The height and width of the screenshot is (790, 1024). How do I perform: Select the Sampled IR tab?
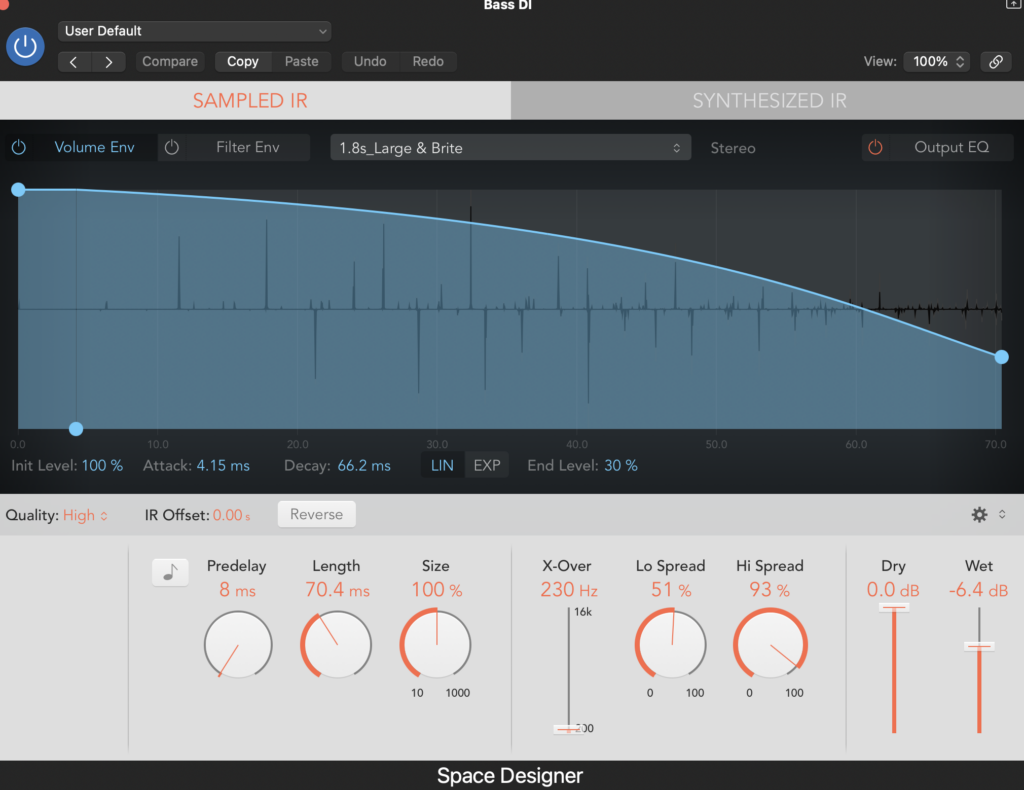click(x=250, y=101)
